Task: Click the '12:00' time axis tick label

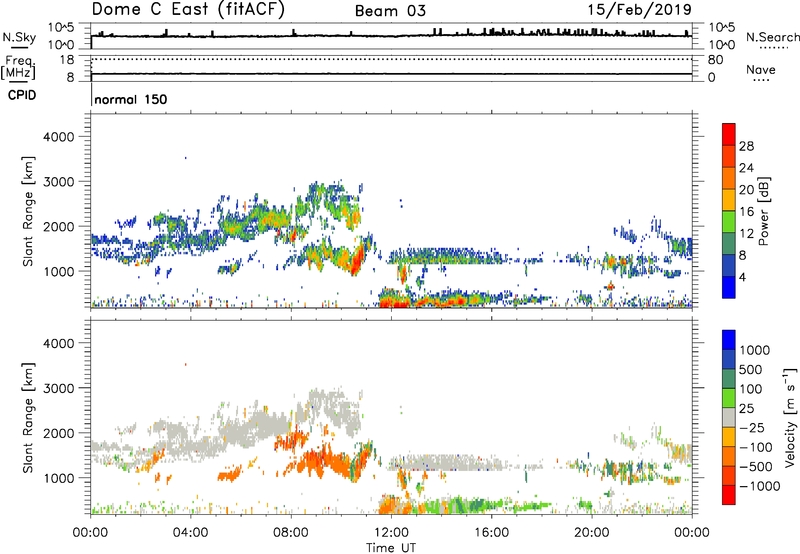Action: click(391, 533)
